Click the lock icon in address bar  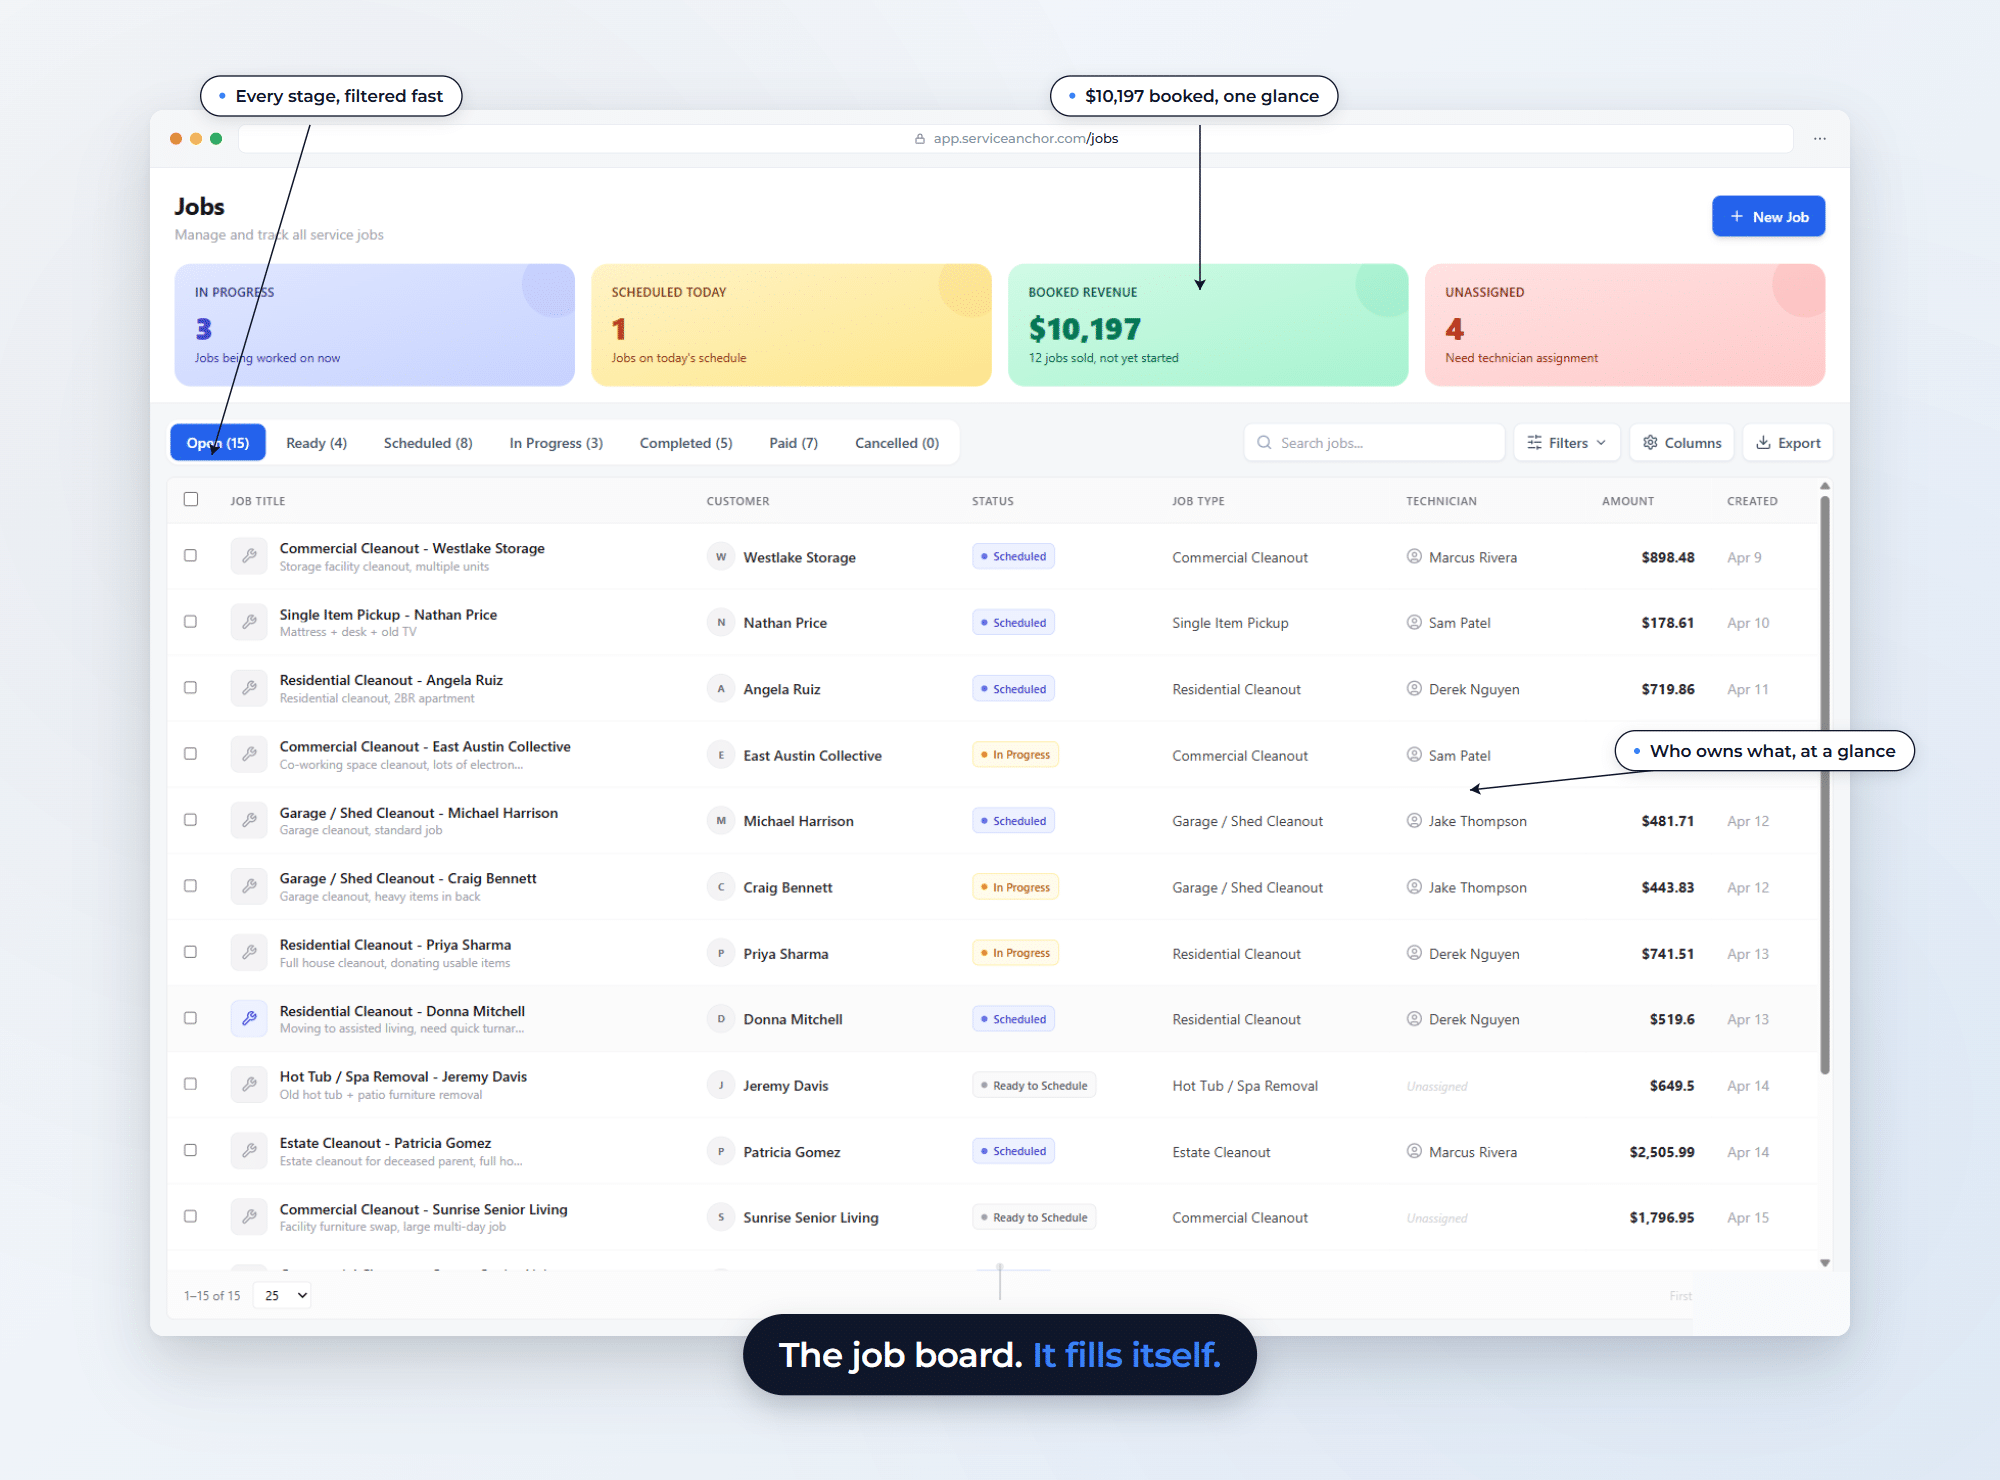(920, 139)
